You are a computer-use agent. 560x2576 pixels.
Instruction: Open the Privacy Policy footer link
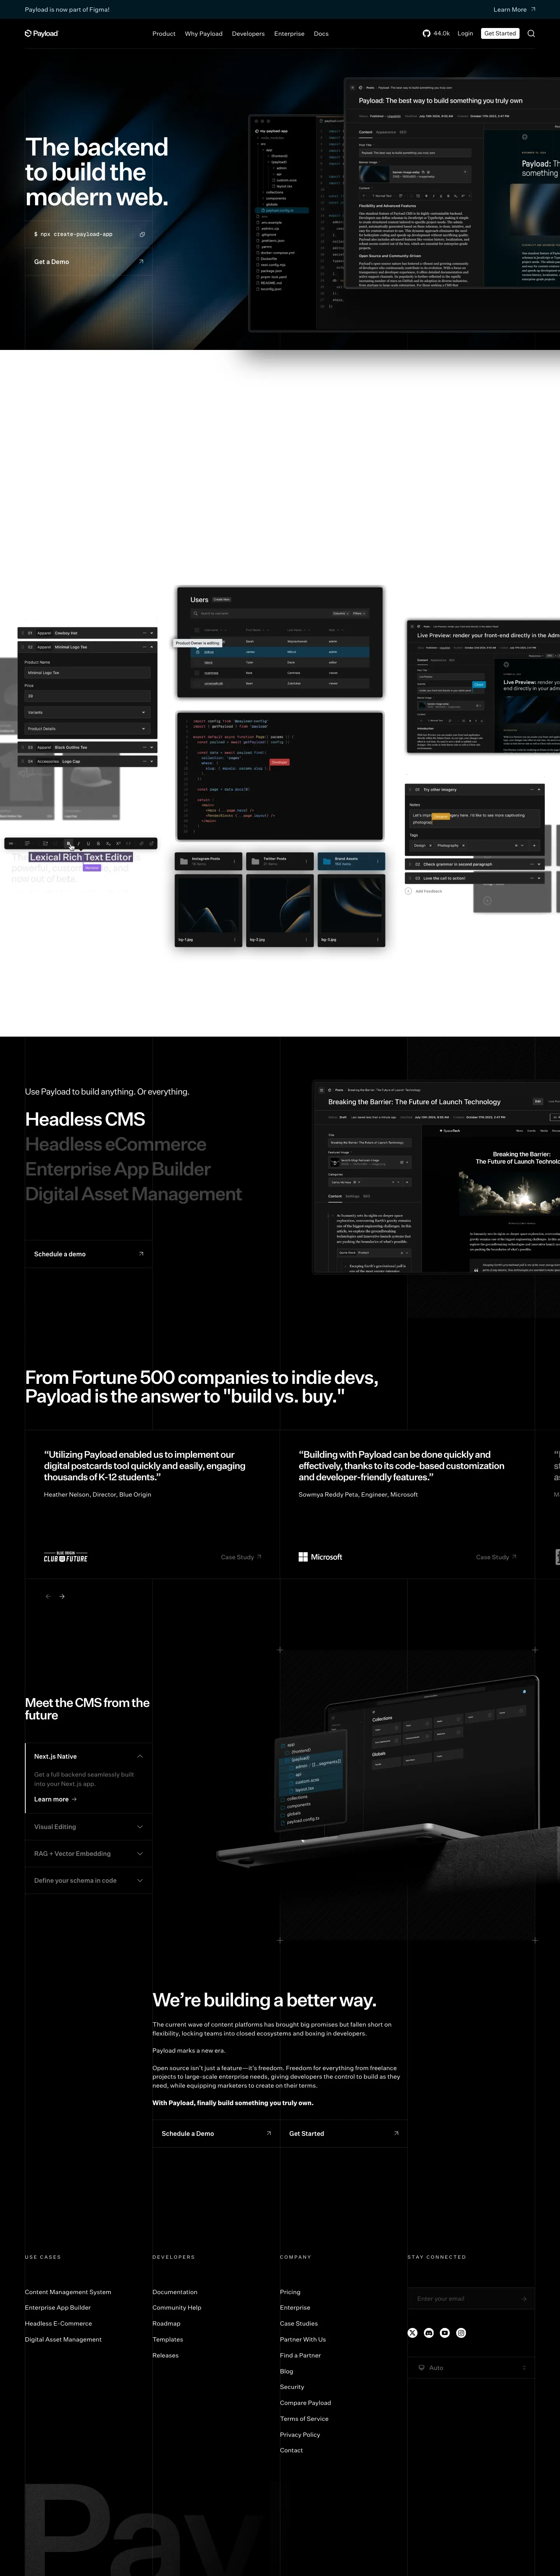coord(300,2435)
